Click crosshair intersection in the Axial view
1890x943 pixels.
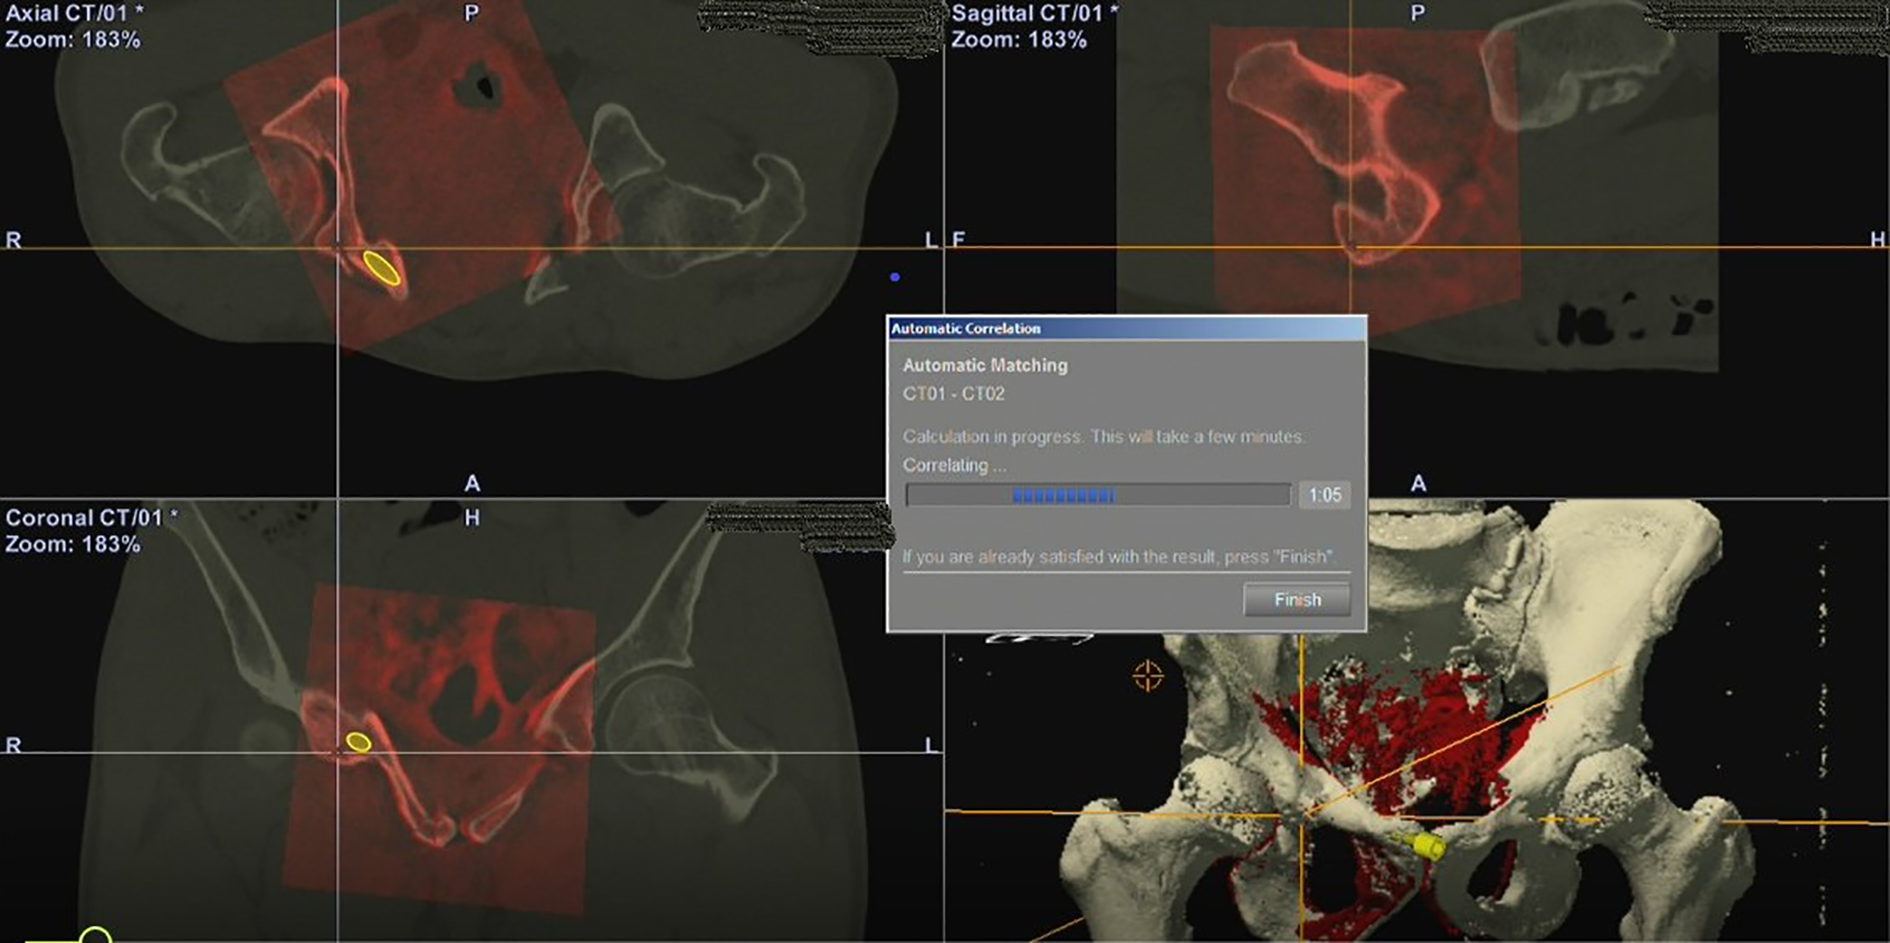point(337,248)
